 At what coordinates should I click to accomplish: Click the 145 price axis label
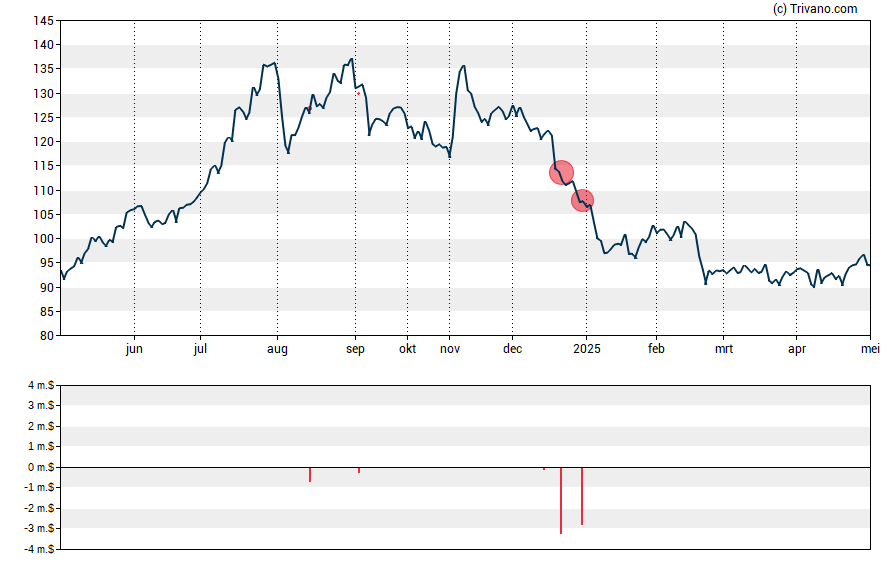coord(44,21)
